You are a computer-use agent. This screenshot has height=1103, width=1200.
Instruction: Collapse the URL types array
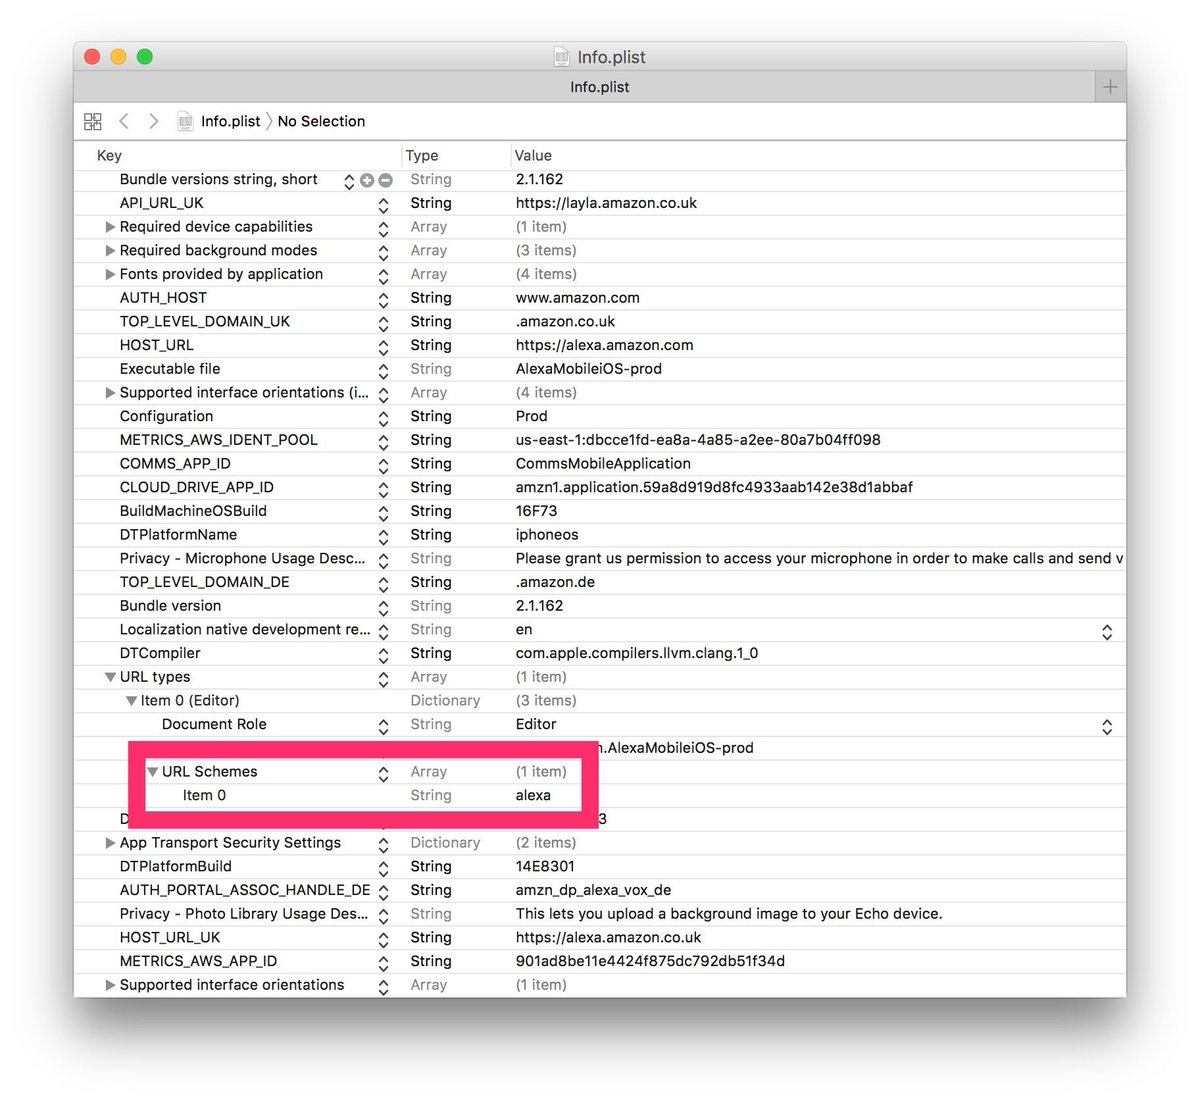[110, 677]
